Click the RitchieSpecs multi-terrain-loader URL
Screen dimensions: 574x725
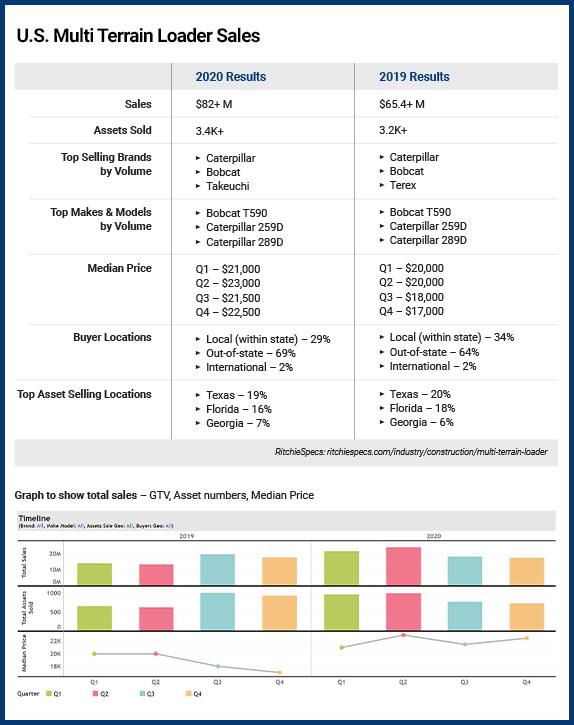(411, 452)
